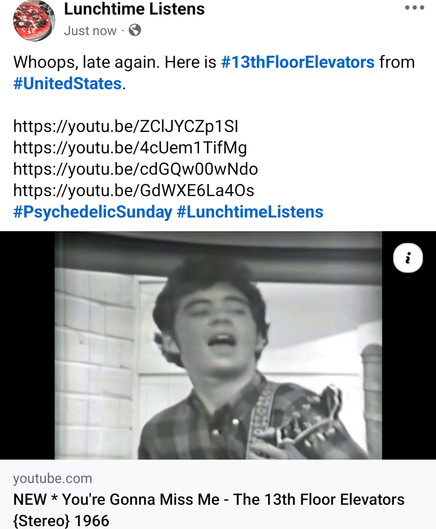Open the three-dot post options menu
The height and width of the screenshot is (529, 436).
(414, 7)
